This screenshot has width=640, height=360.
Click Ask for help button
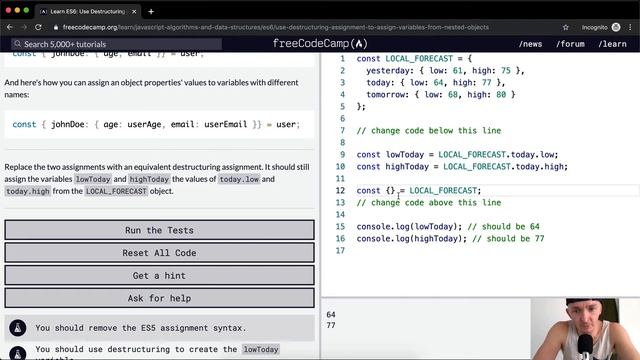coord(159,298)
